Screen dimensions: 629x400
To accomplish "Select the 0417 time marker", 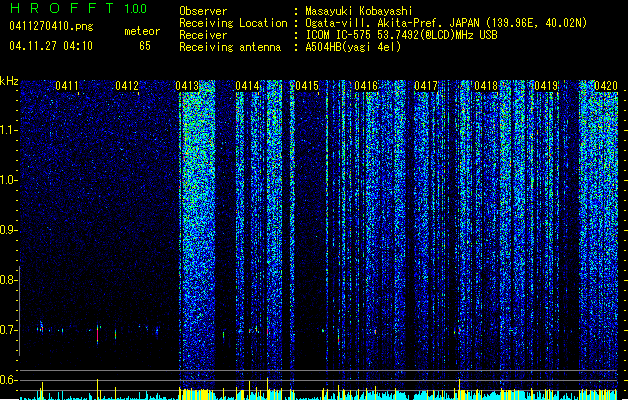I will (x=426, y=86).
